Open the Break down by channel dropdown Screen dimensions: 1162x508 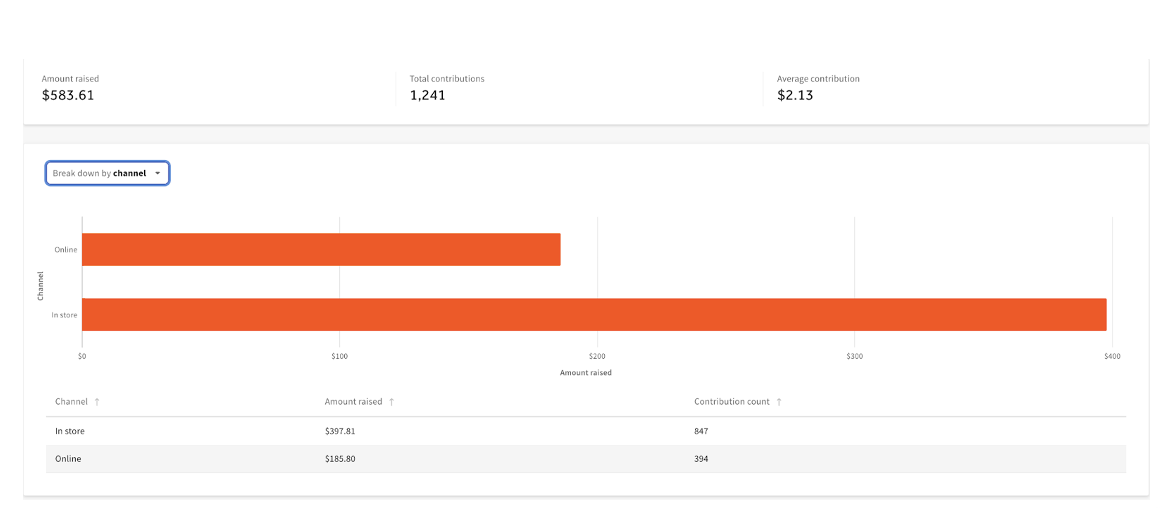click(107, 173)
